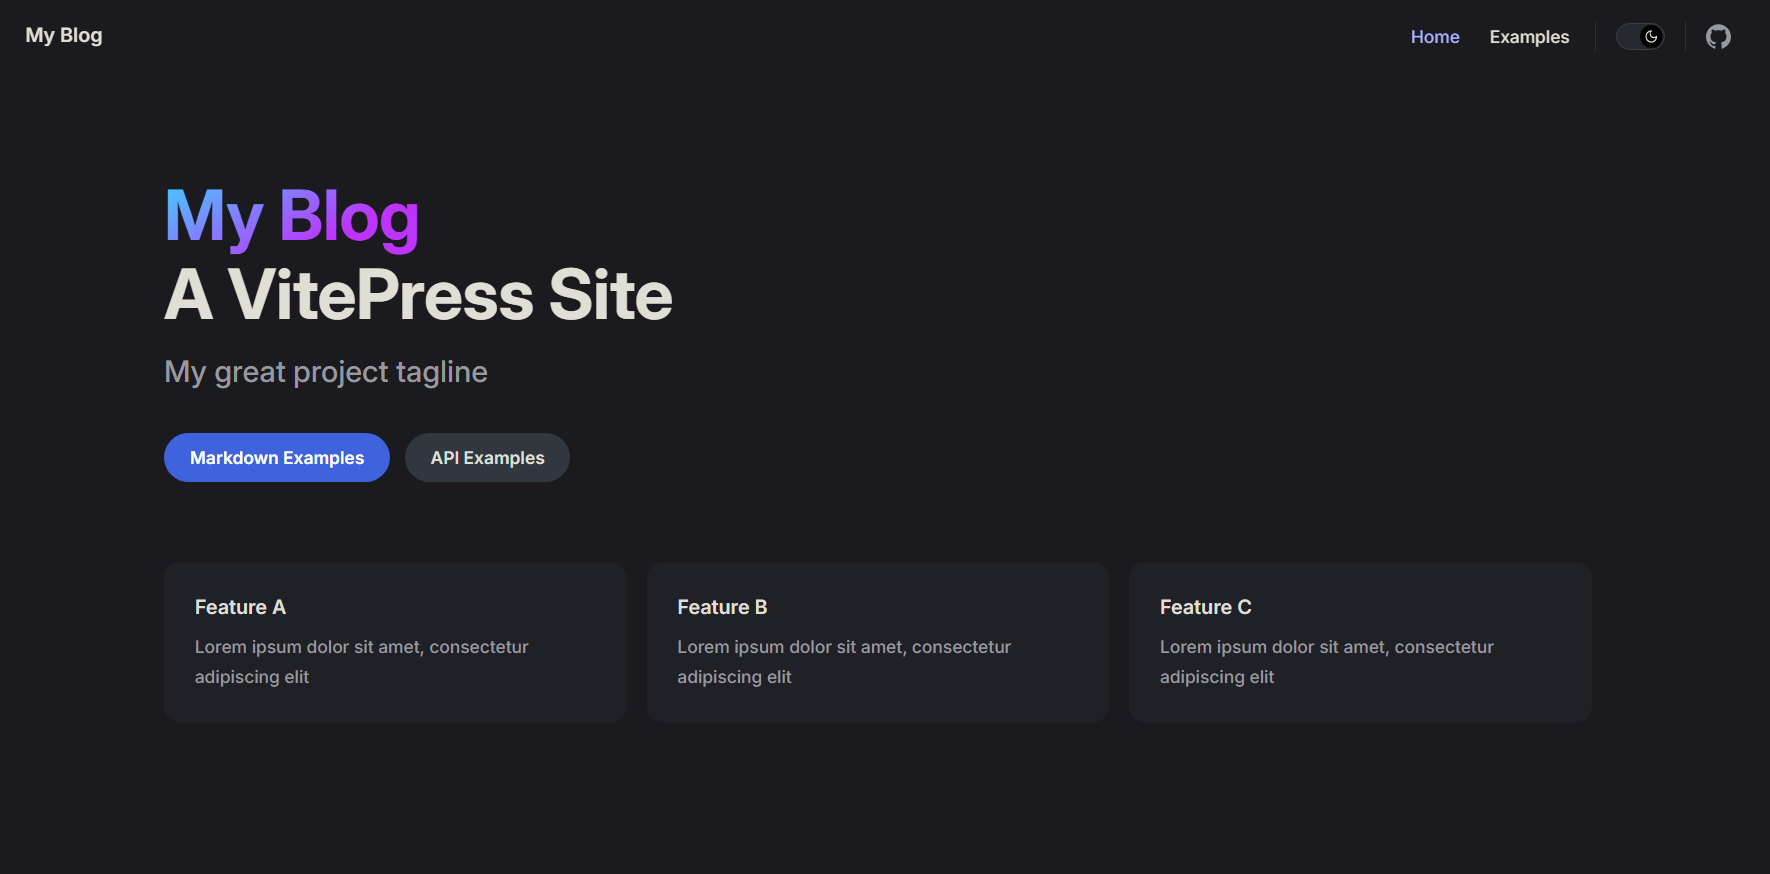
Task: Click the gradient My Blog hero heading
Action: 291,216
